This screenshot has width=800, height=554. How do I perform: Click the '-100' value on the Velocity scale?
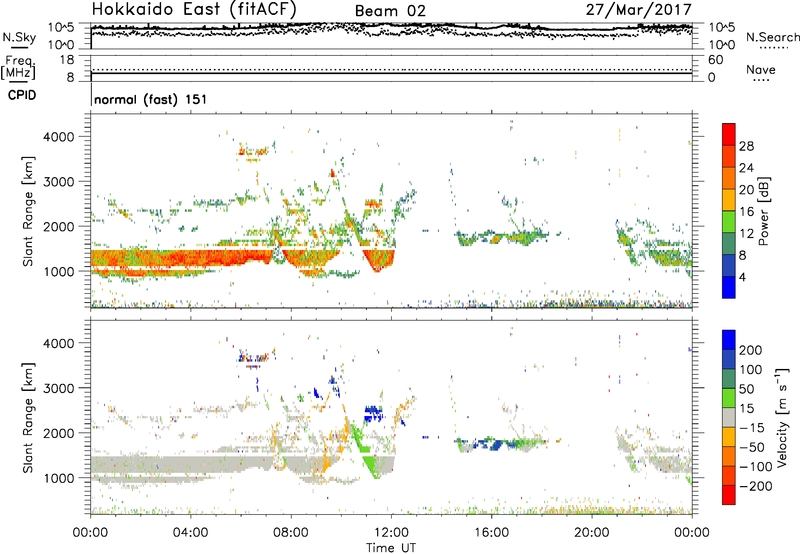click(x=756, y=467)
